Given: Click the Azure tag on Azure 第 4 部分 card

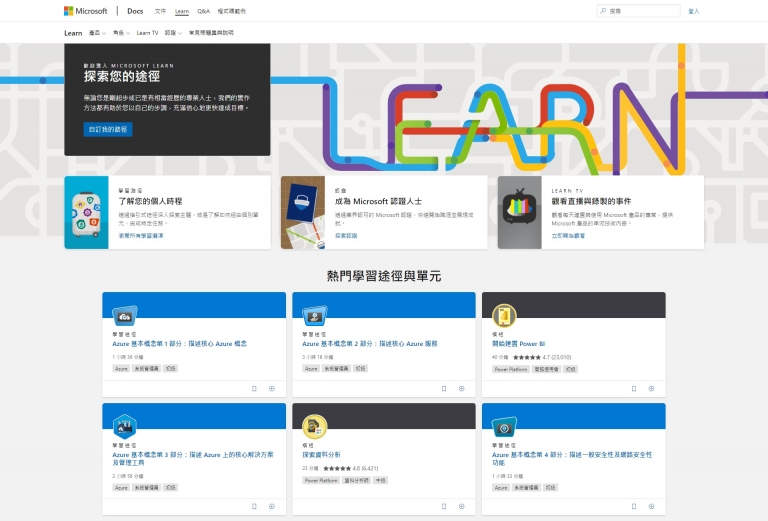Looking at the screenshot, I should coord(501,488).
